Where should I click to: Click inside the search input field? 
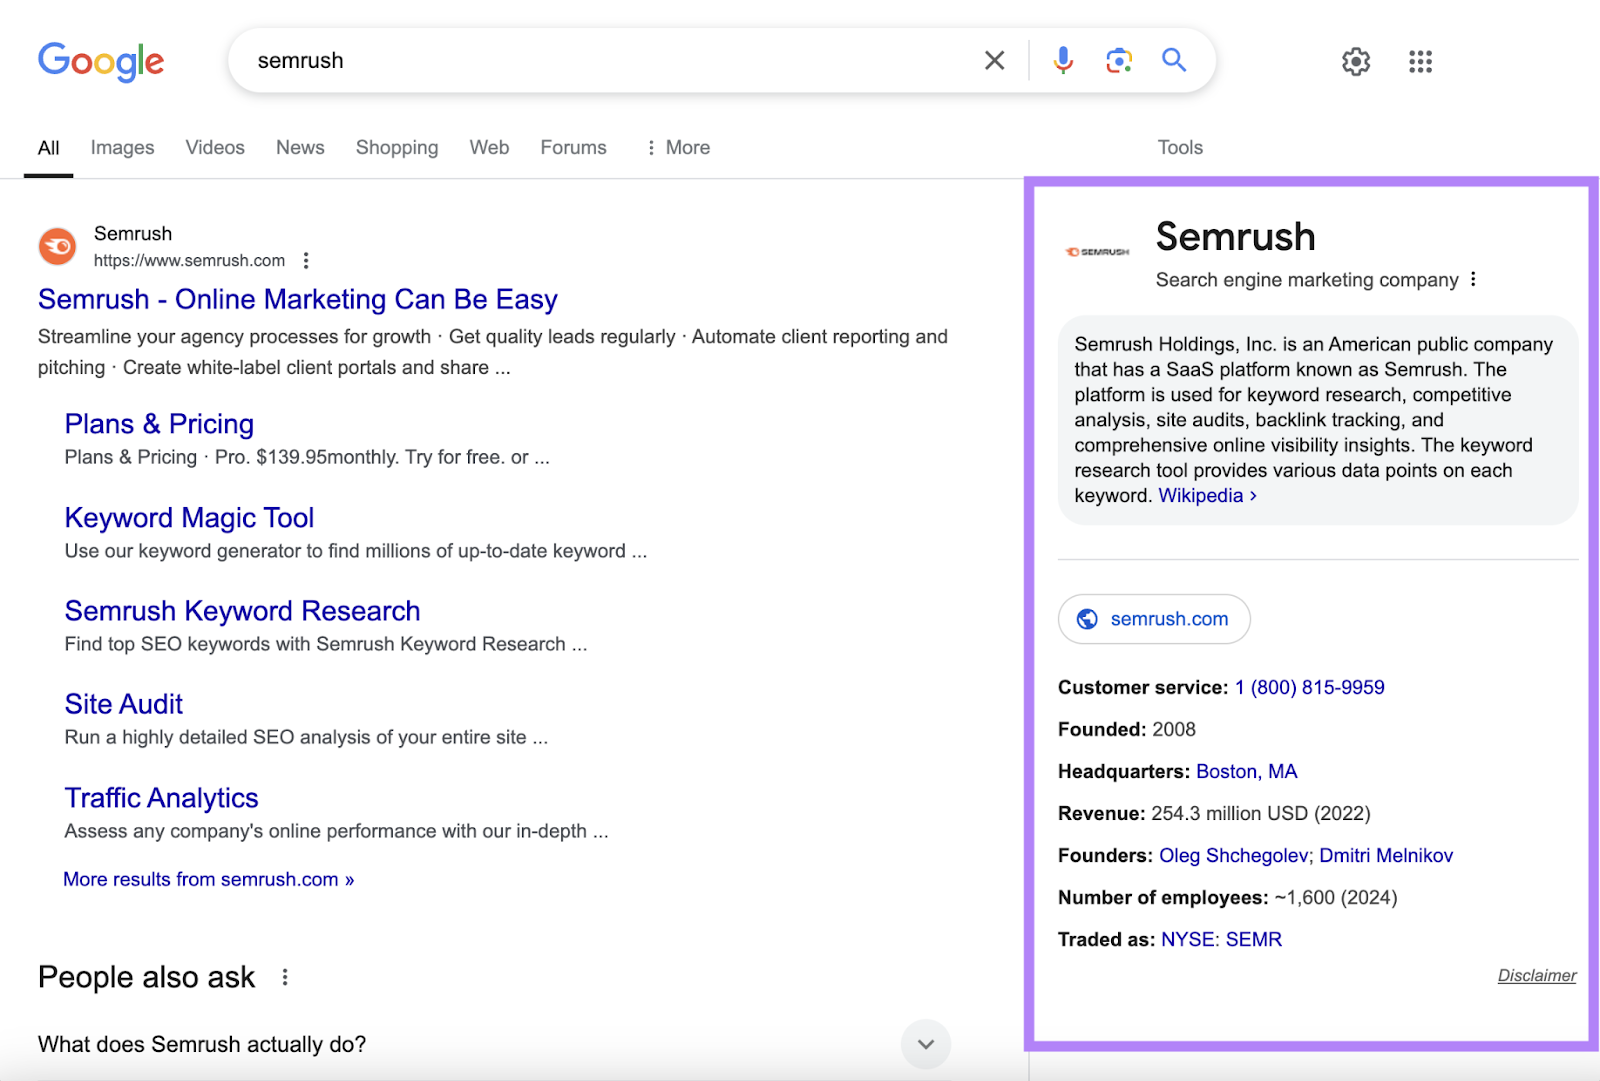(600, 61)
